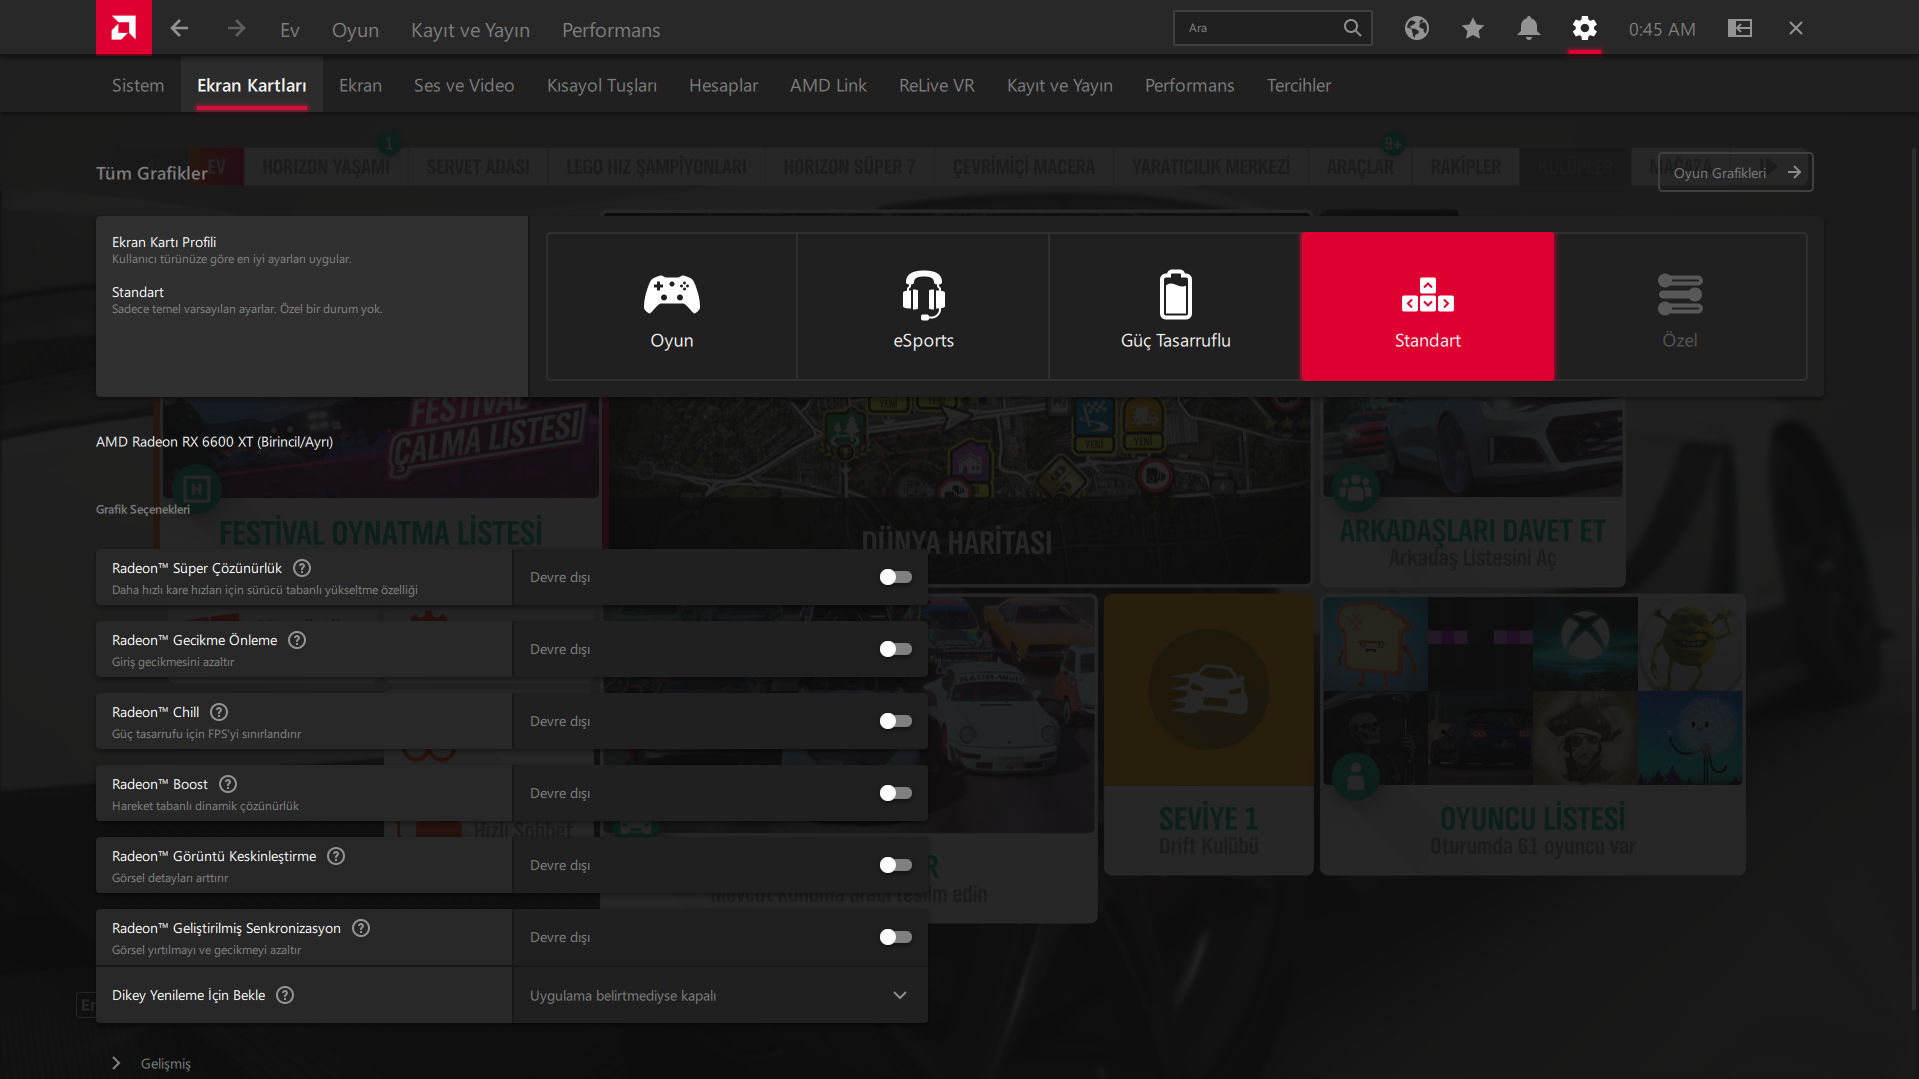Open Dikey Yenileme İçin Bekle dropdown
Screen dimensions: 1919x1079
tap(720, 995)
